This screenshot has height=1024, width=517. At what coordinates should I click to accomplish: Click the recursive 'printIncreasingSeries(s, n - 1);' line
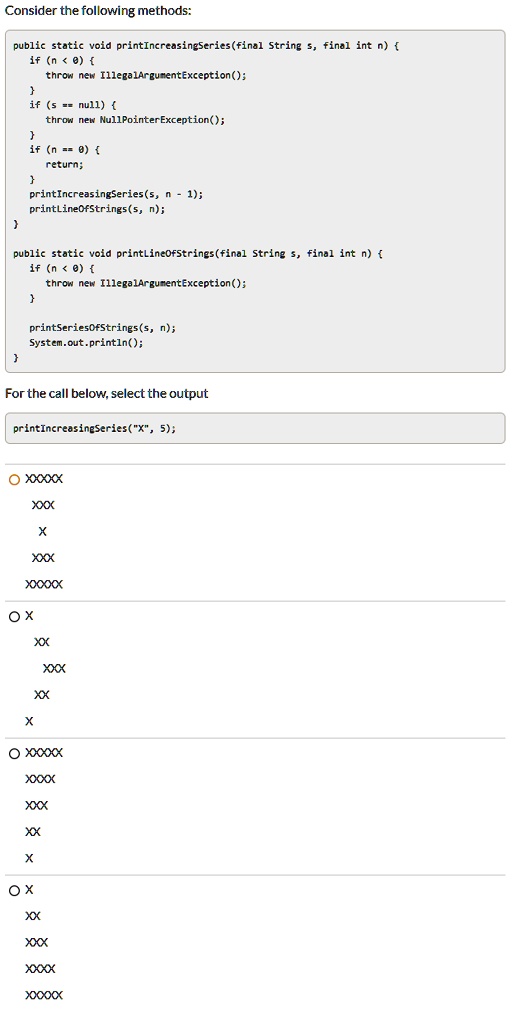coord(116,194)
